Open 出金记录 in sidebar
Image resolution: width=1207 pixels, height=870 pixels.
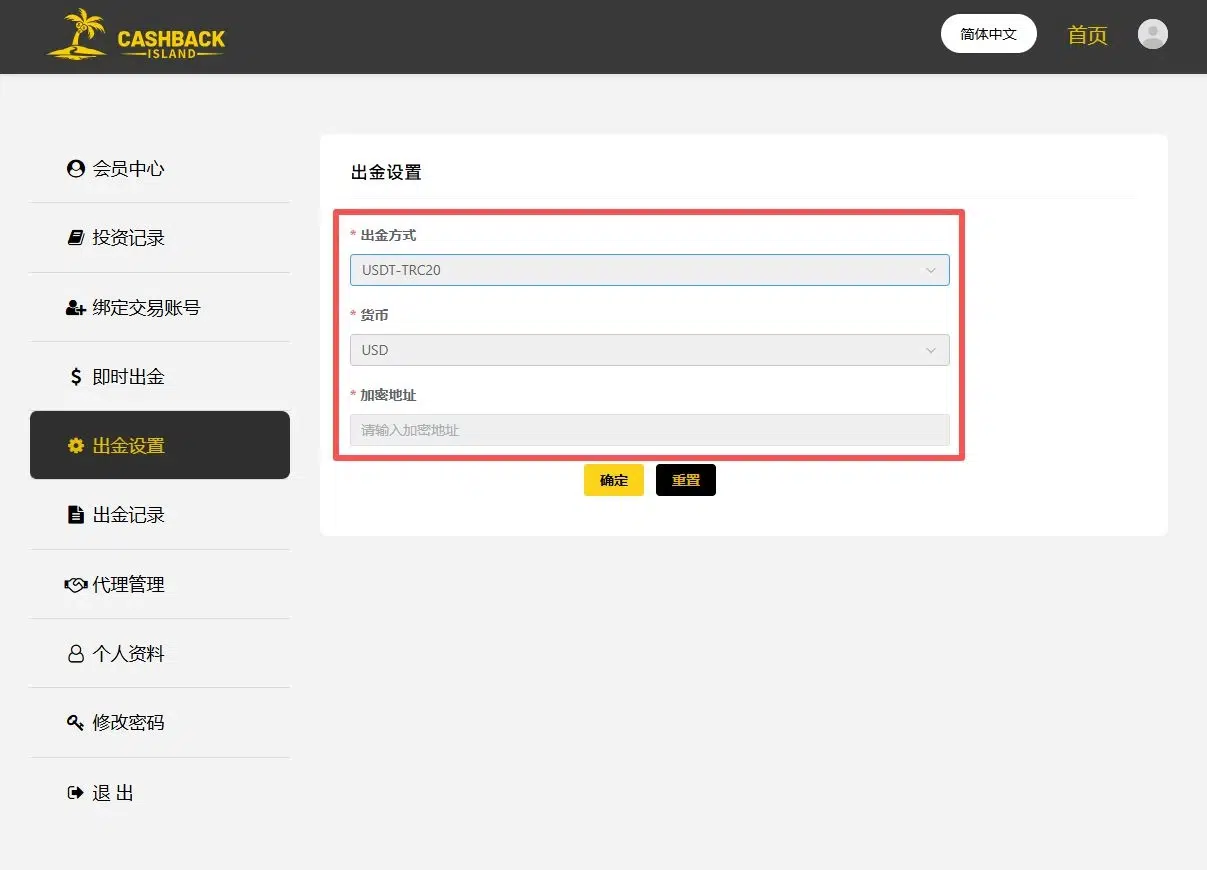160,515
